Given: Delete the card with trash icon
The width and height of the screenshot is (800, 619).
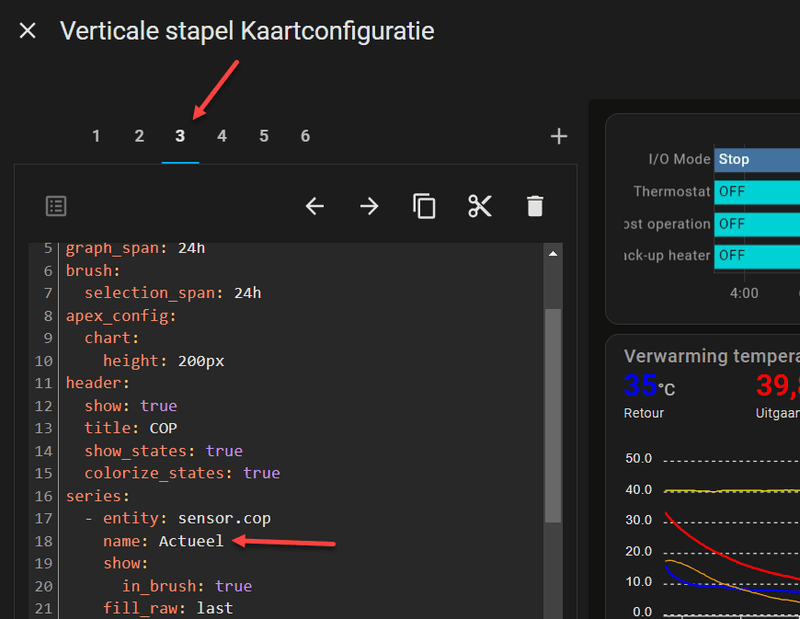Looking at the screenshot, I should point(535,206).
